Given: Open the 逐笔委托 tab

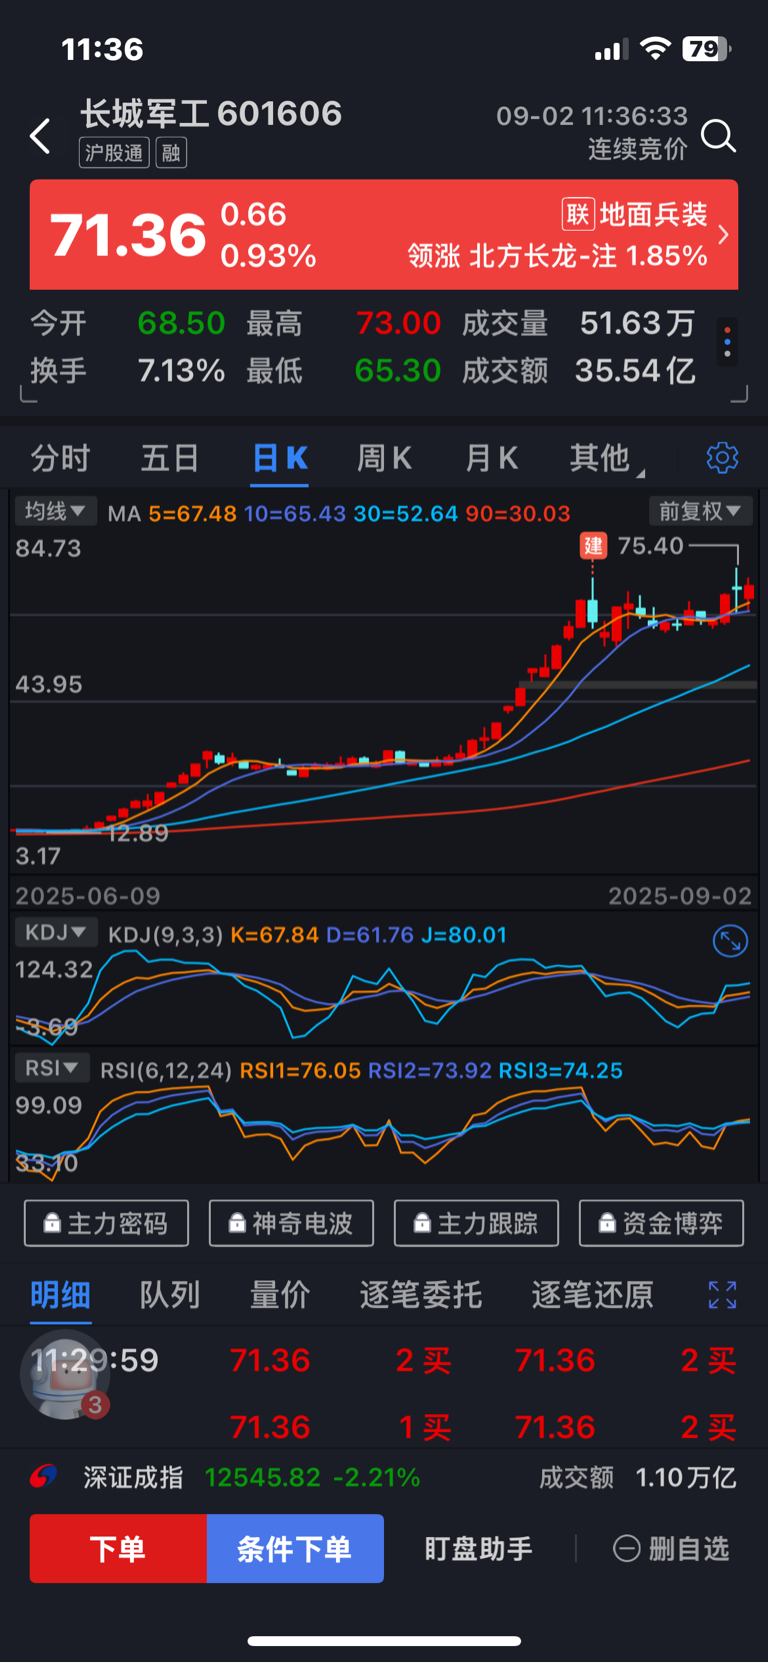Looking at the screenshot, I should [x=421, y=1295].
